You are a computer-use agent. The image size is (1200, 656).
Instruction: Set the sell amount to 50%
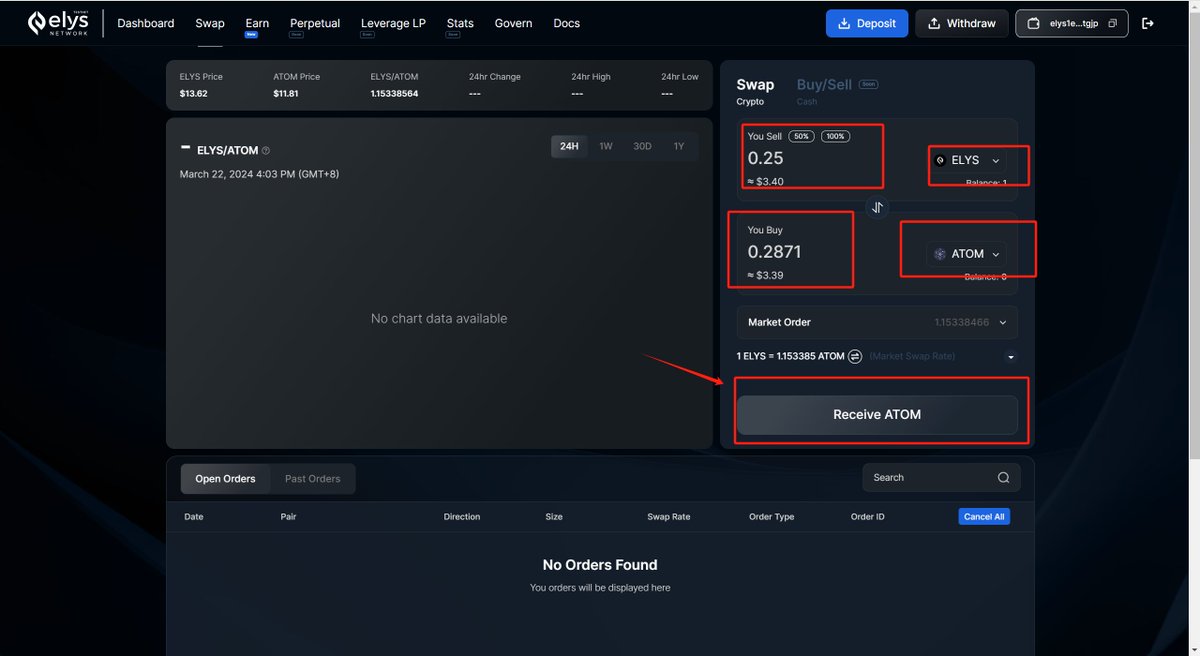click(801, 136)
